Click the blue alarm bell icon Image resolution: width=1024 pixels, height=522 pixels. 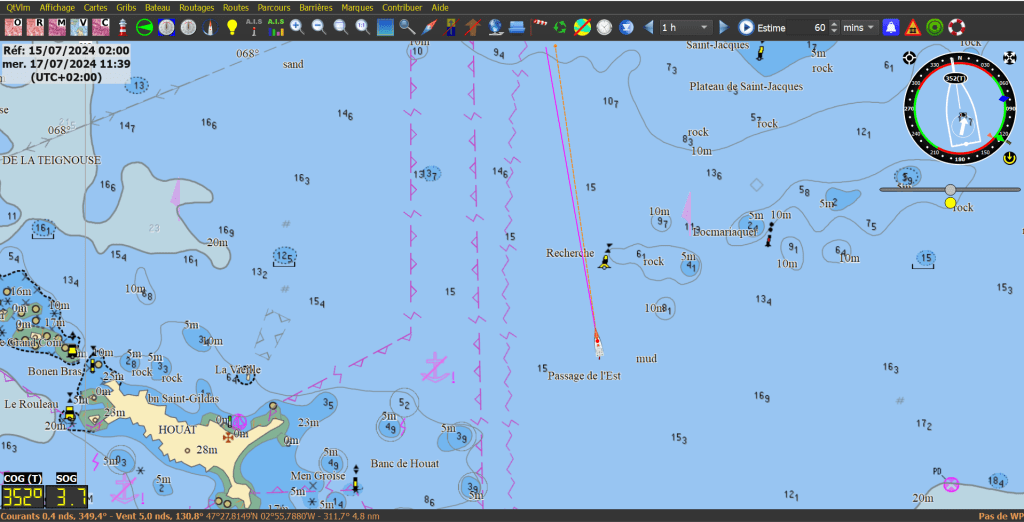(x=891, y=27)
